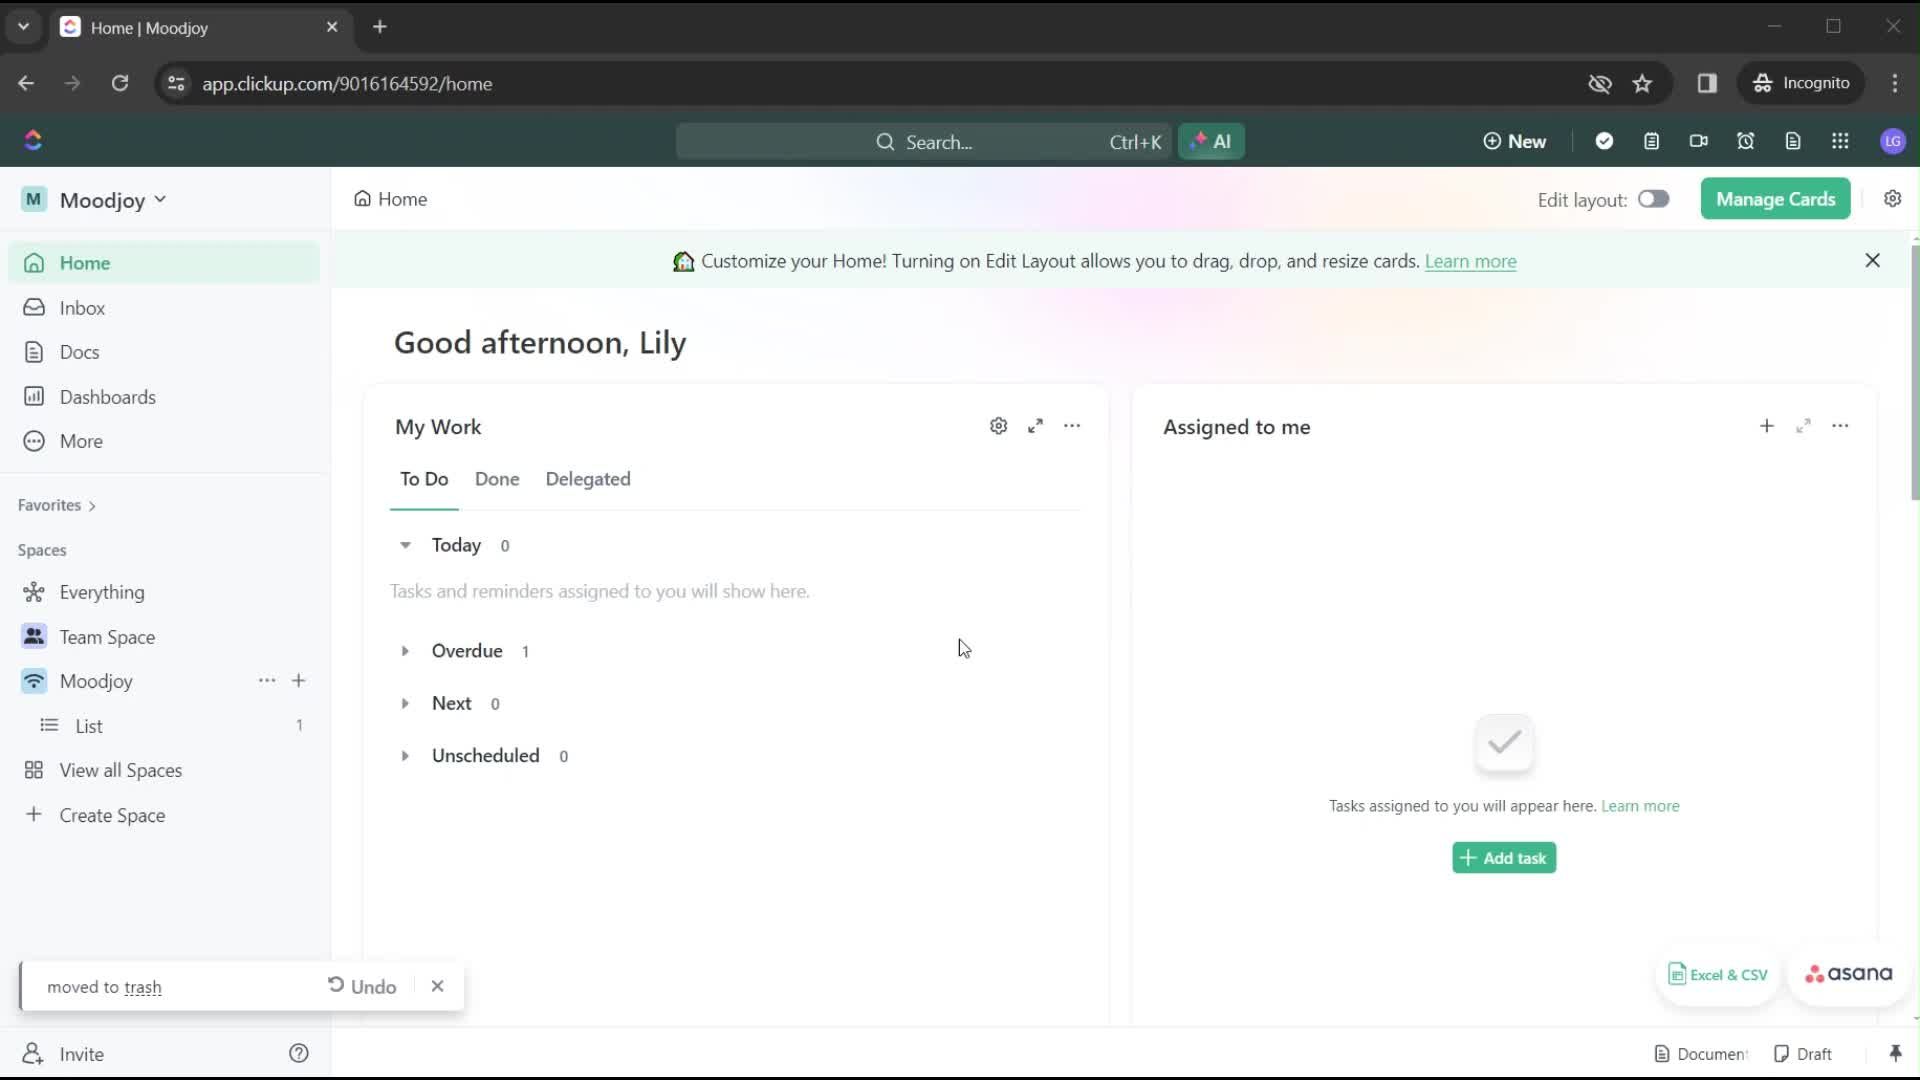Click the Add task button
This screenshot has height=1080, width=1920.
point(1503,857)
